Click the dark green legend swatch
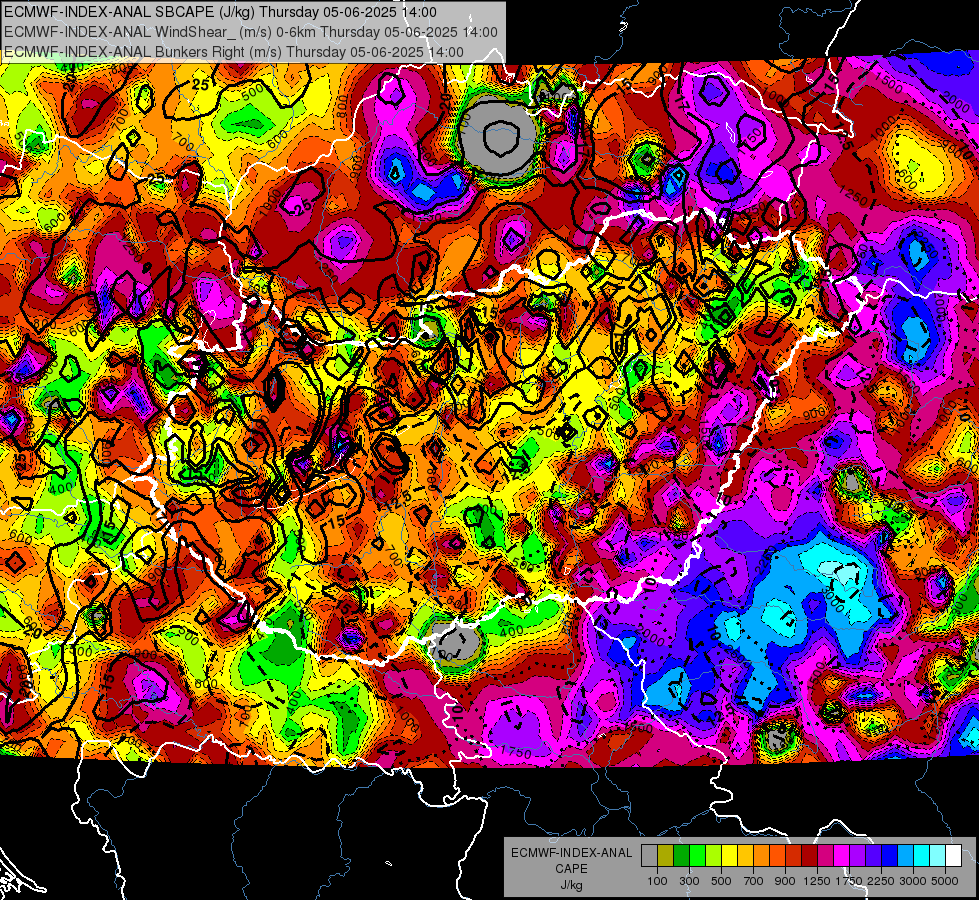979x900 pixels. (x=681, y=855)
